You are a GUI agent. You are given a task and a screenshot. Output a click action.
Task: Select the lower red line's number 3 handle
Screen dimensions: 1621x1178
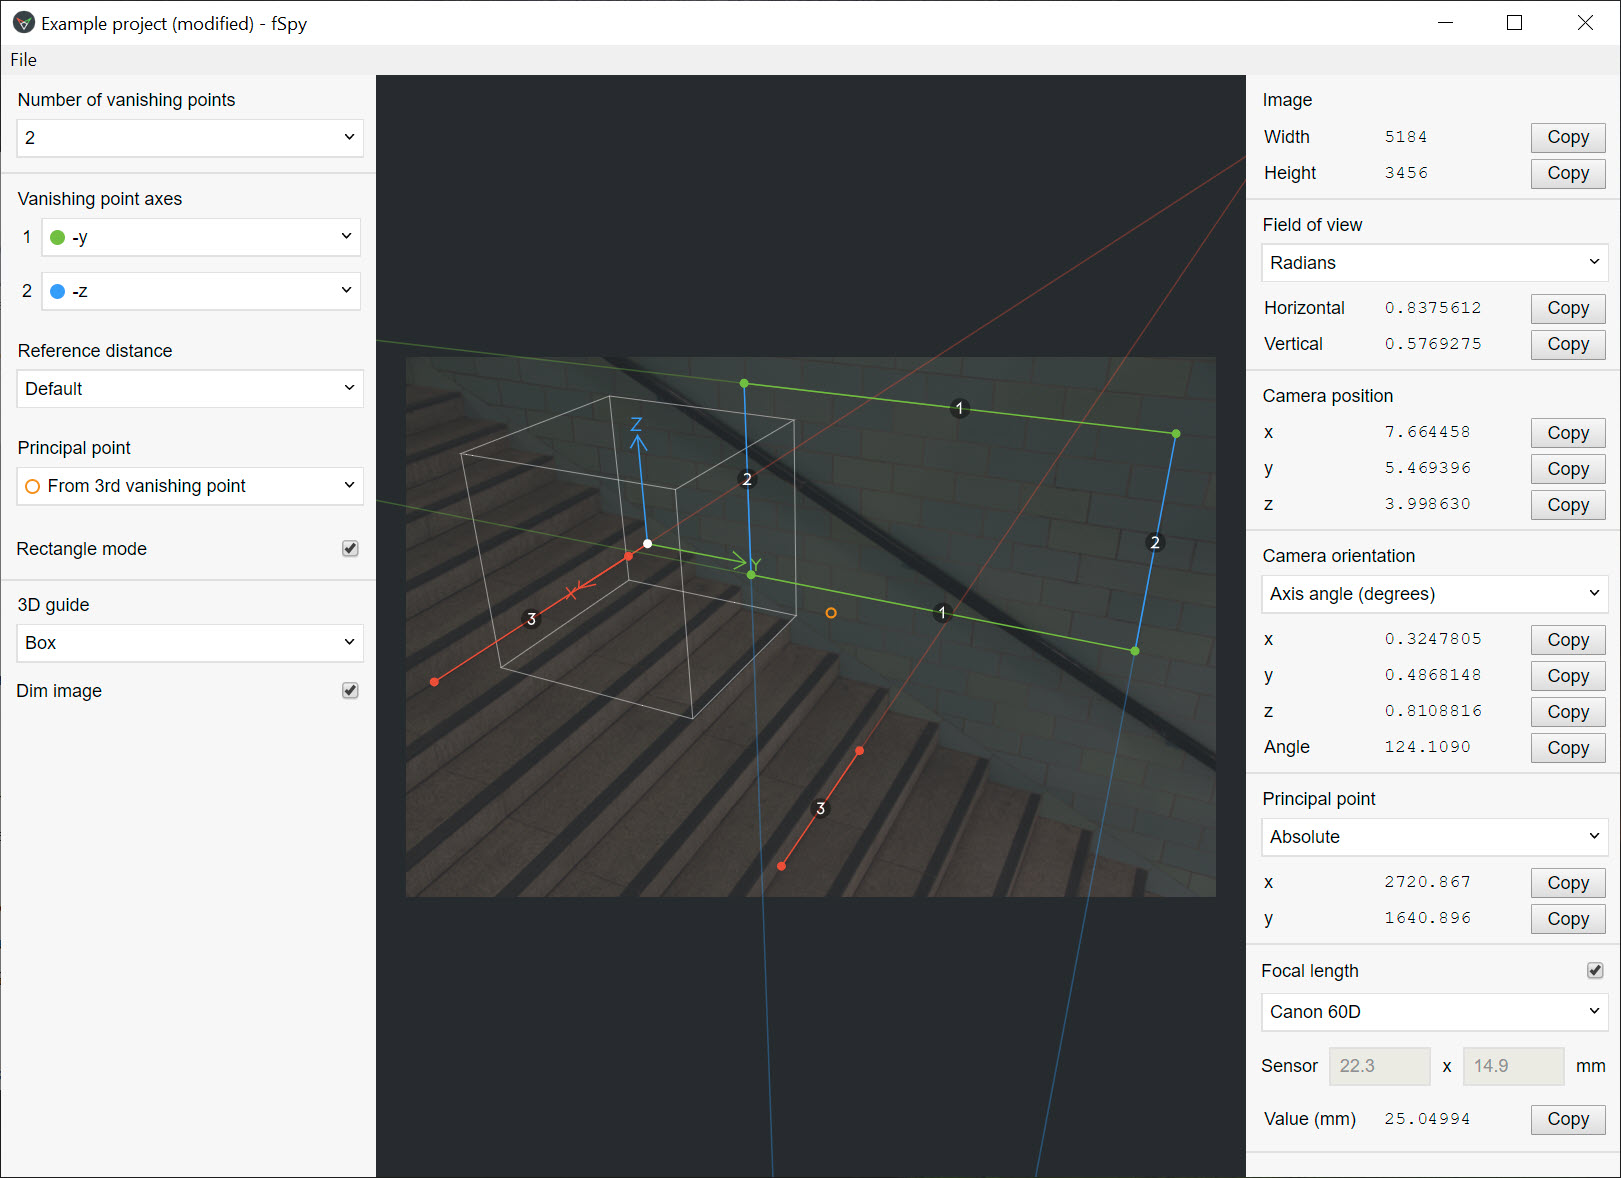coord(821,808)
